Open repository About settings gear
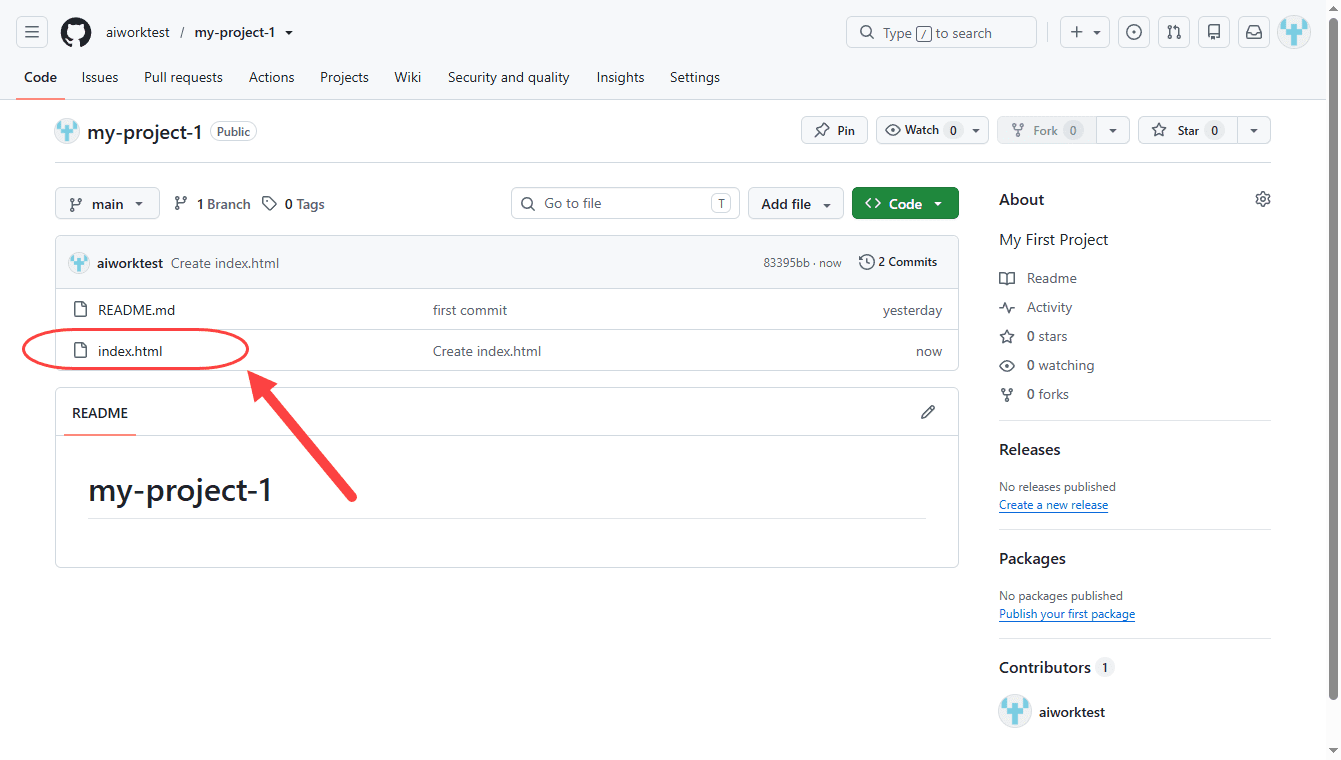Image resolution: width=1341 pixels, height=760 pixels. 1263,199
